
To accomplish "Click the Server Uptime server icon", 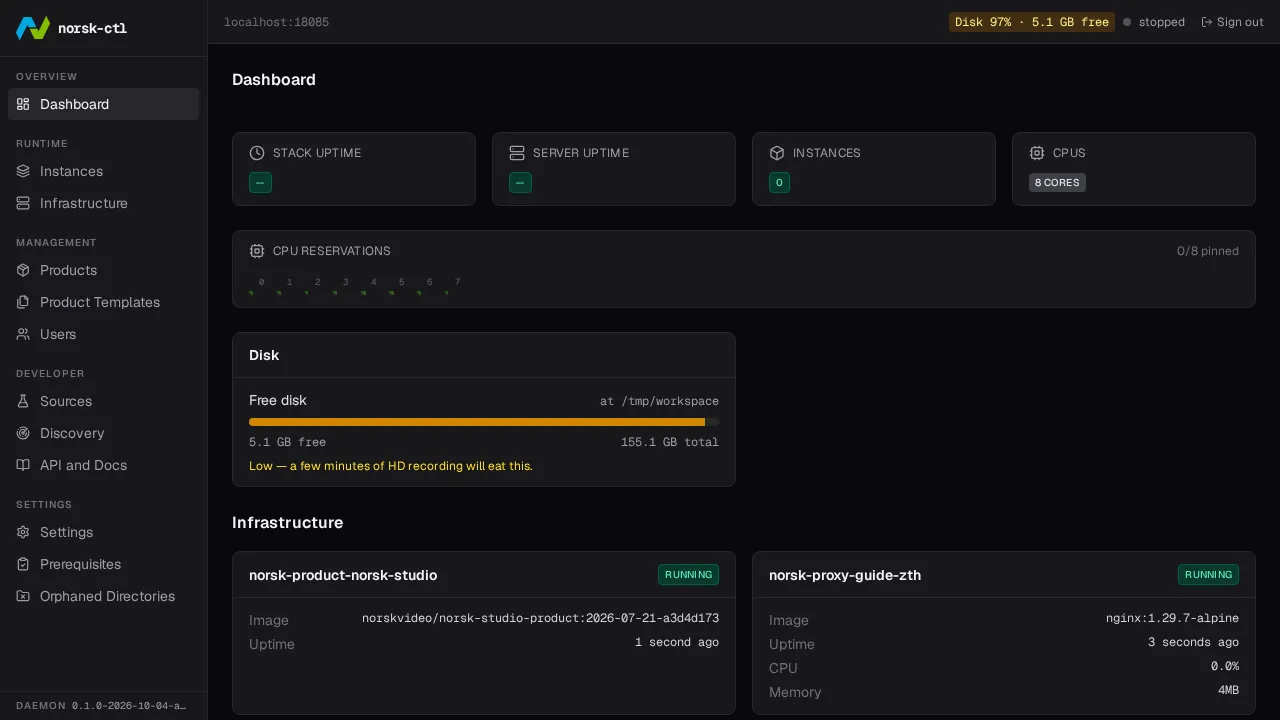I will 517,153.
